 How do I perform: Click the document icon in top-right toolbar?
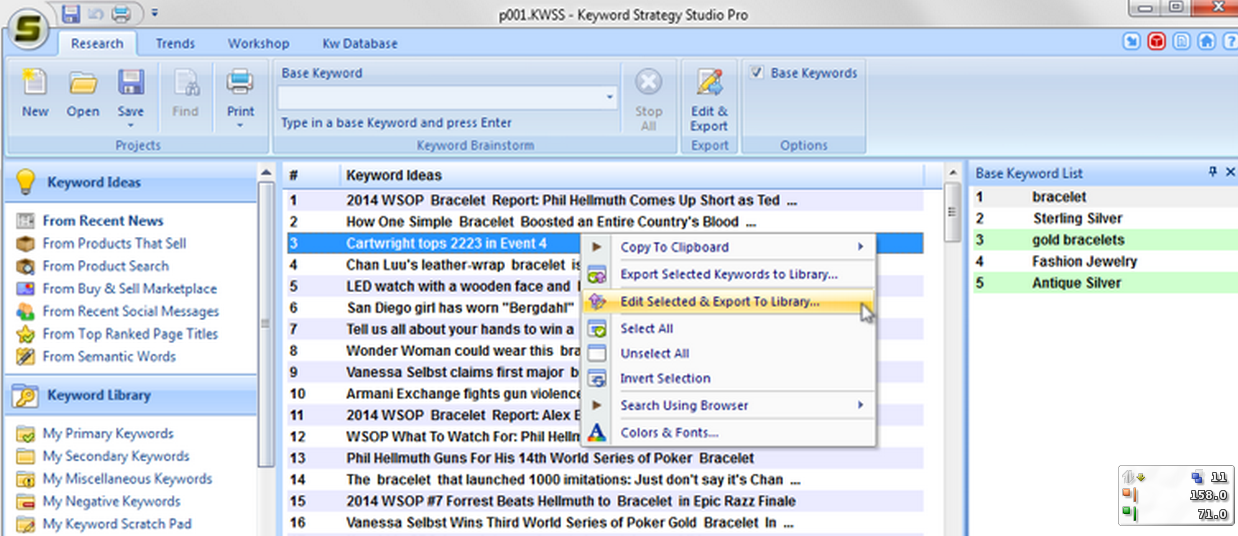pyautogui.click(x=1182, y=42)
